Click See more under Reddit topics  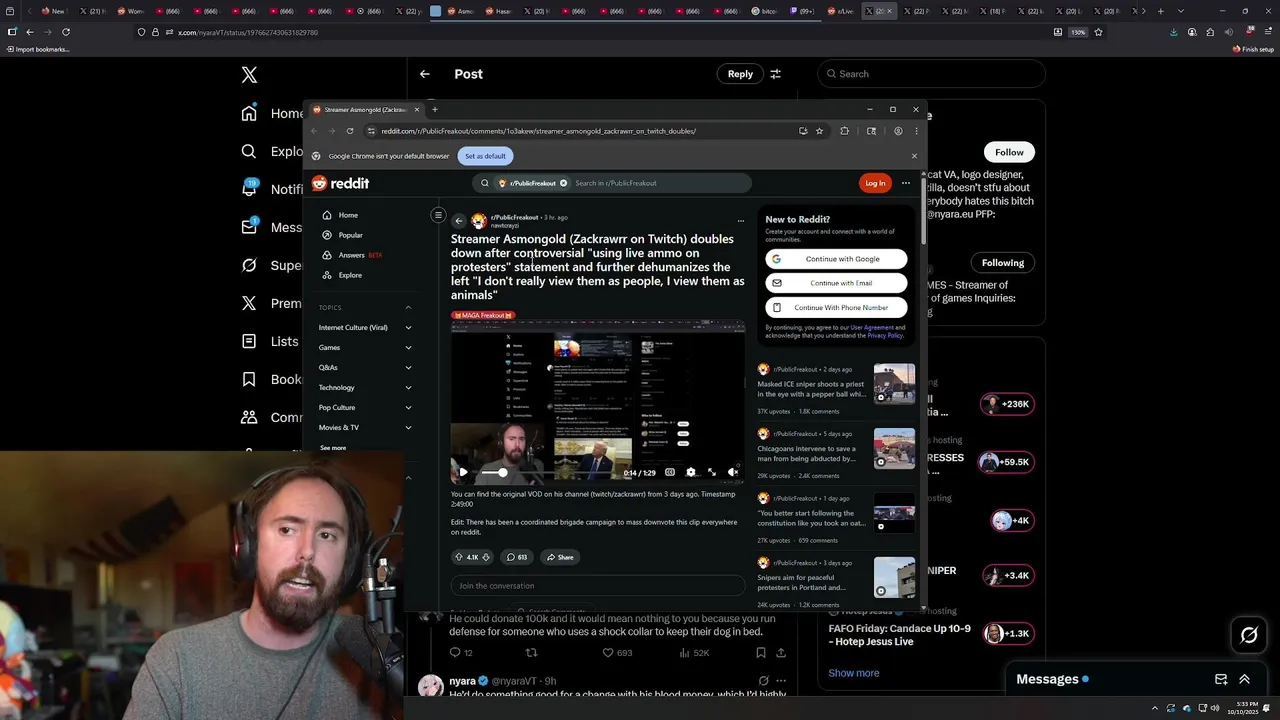333,448
